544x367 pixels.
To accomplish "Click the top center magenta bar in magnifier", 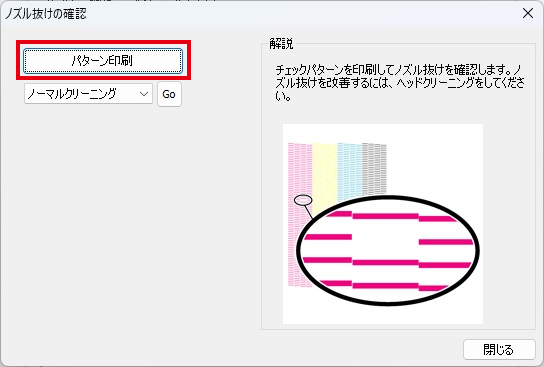I will tap(385, 216).
